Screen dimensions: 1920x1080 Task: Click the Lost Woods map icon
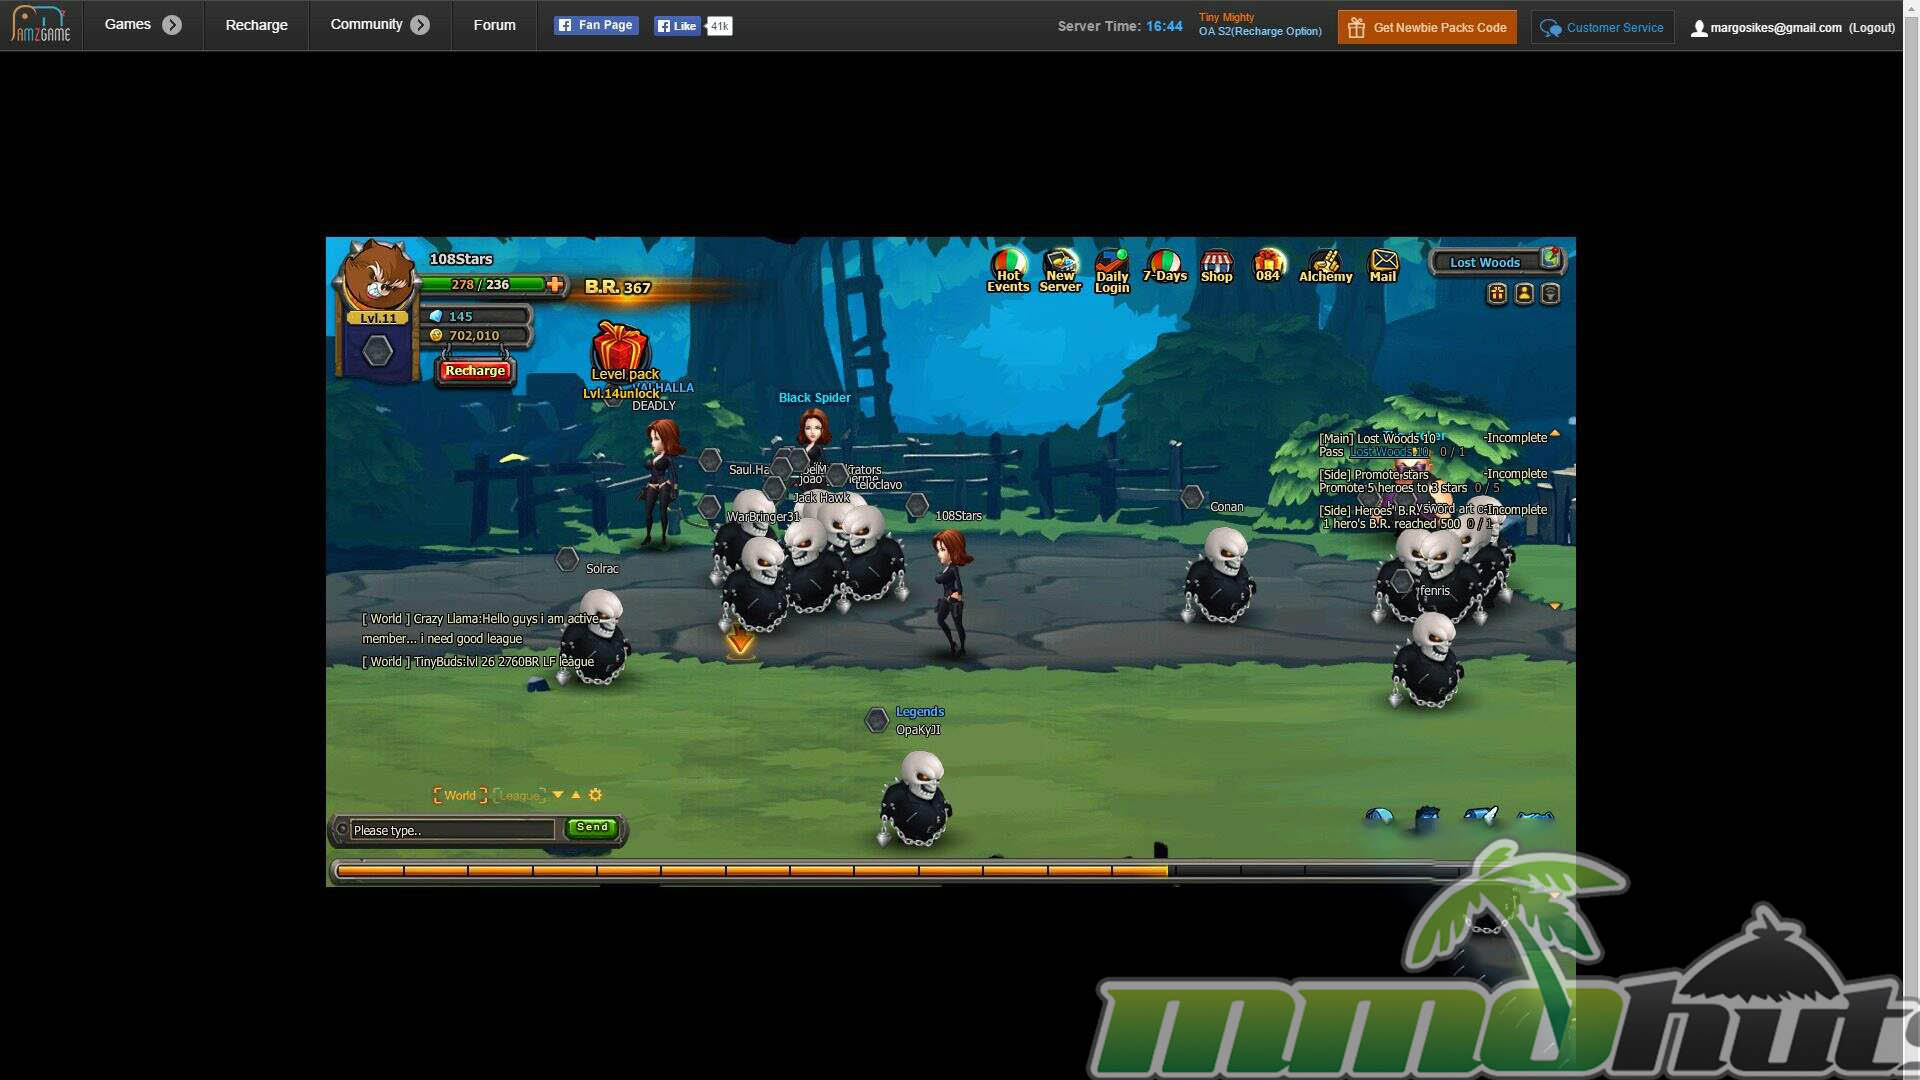coord(1550,259)
